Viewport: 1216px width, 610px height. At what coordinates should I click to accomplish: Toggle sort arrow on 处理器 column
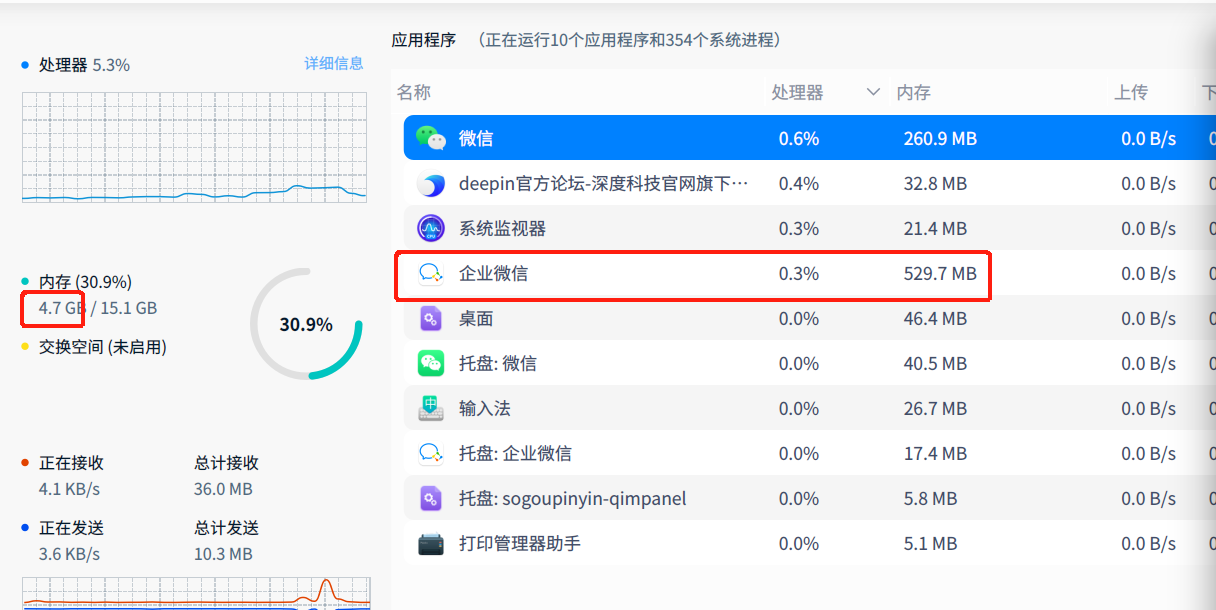[x=873, y=92]
